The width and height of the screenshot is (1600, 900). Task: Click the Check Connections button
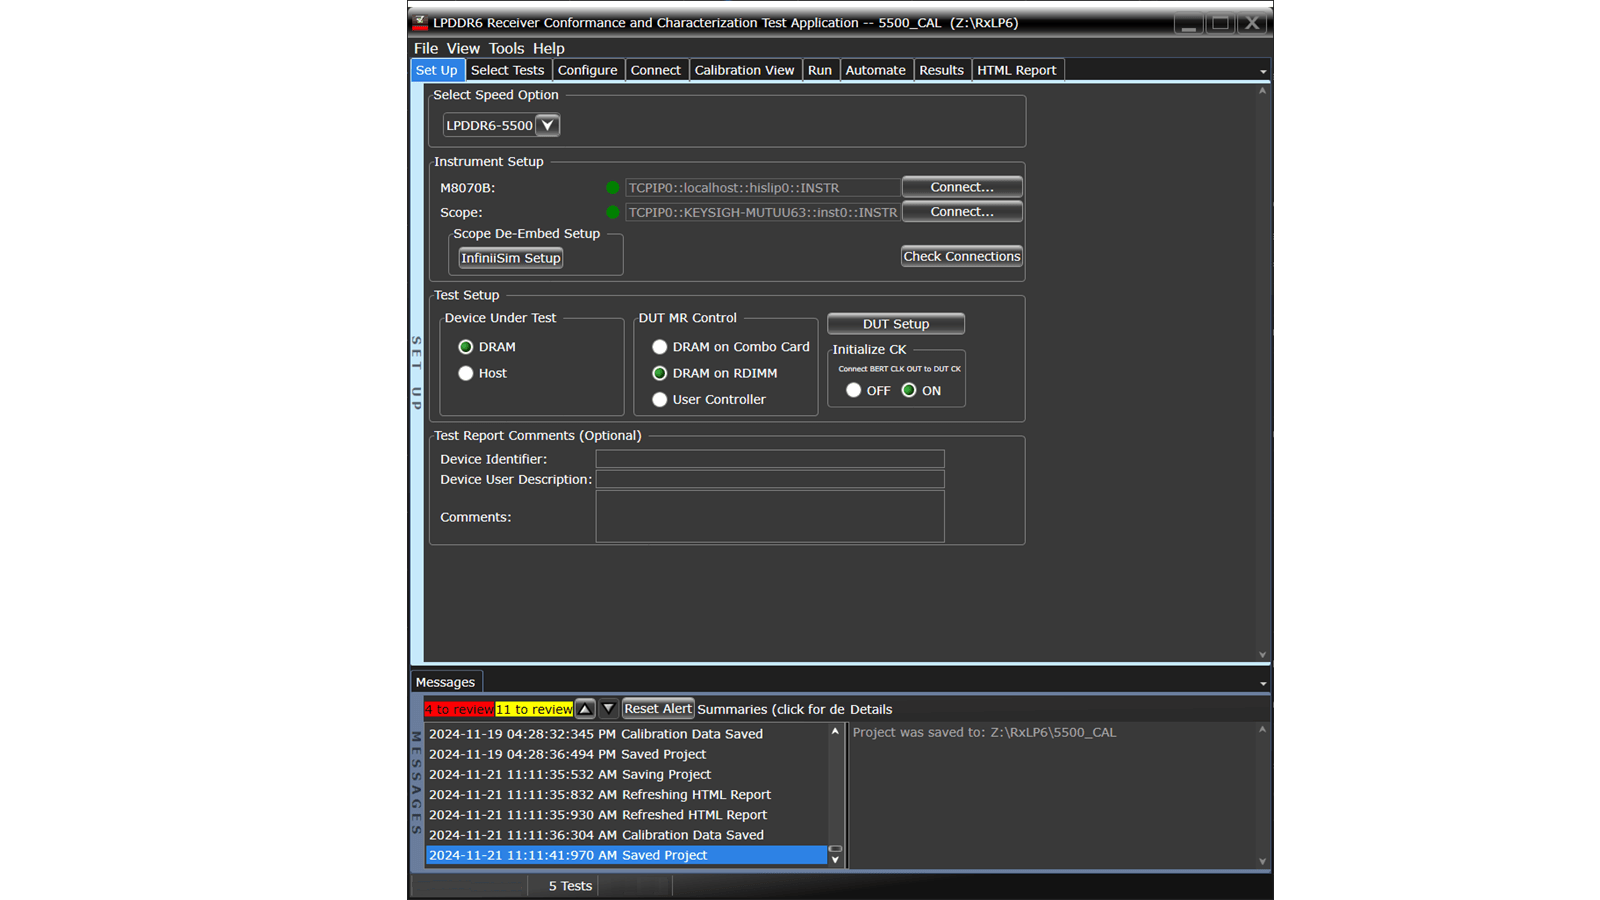click(x=961, y=256)
